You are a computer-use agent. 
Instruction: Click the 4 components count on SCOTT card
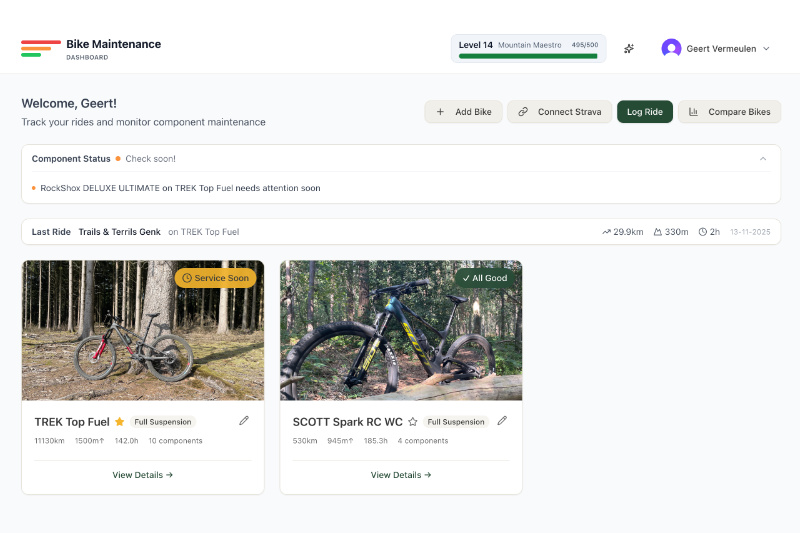tap(423, 441)
